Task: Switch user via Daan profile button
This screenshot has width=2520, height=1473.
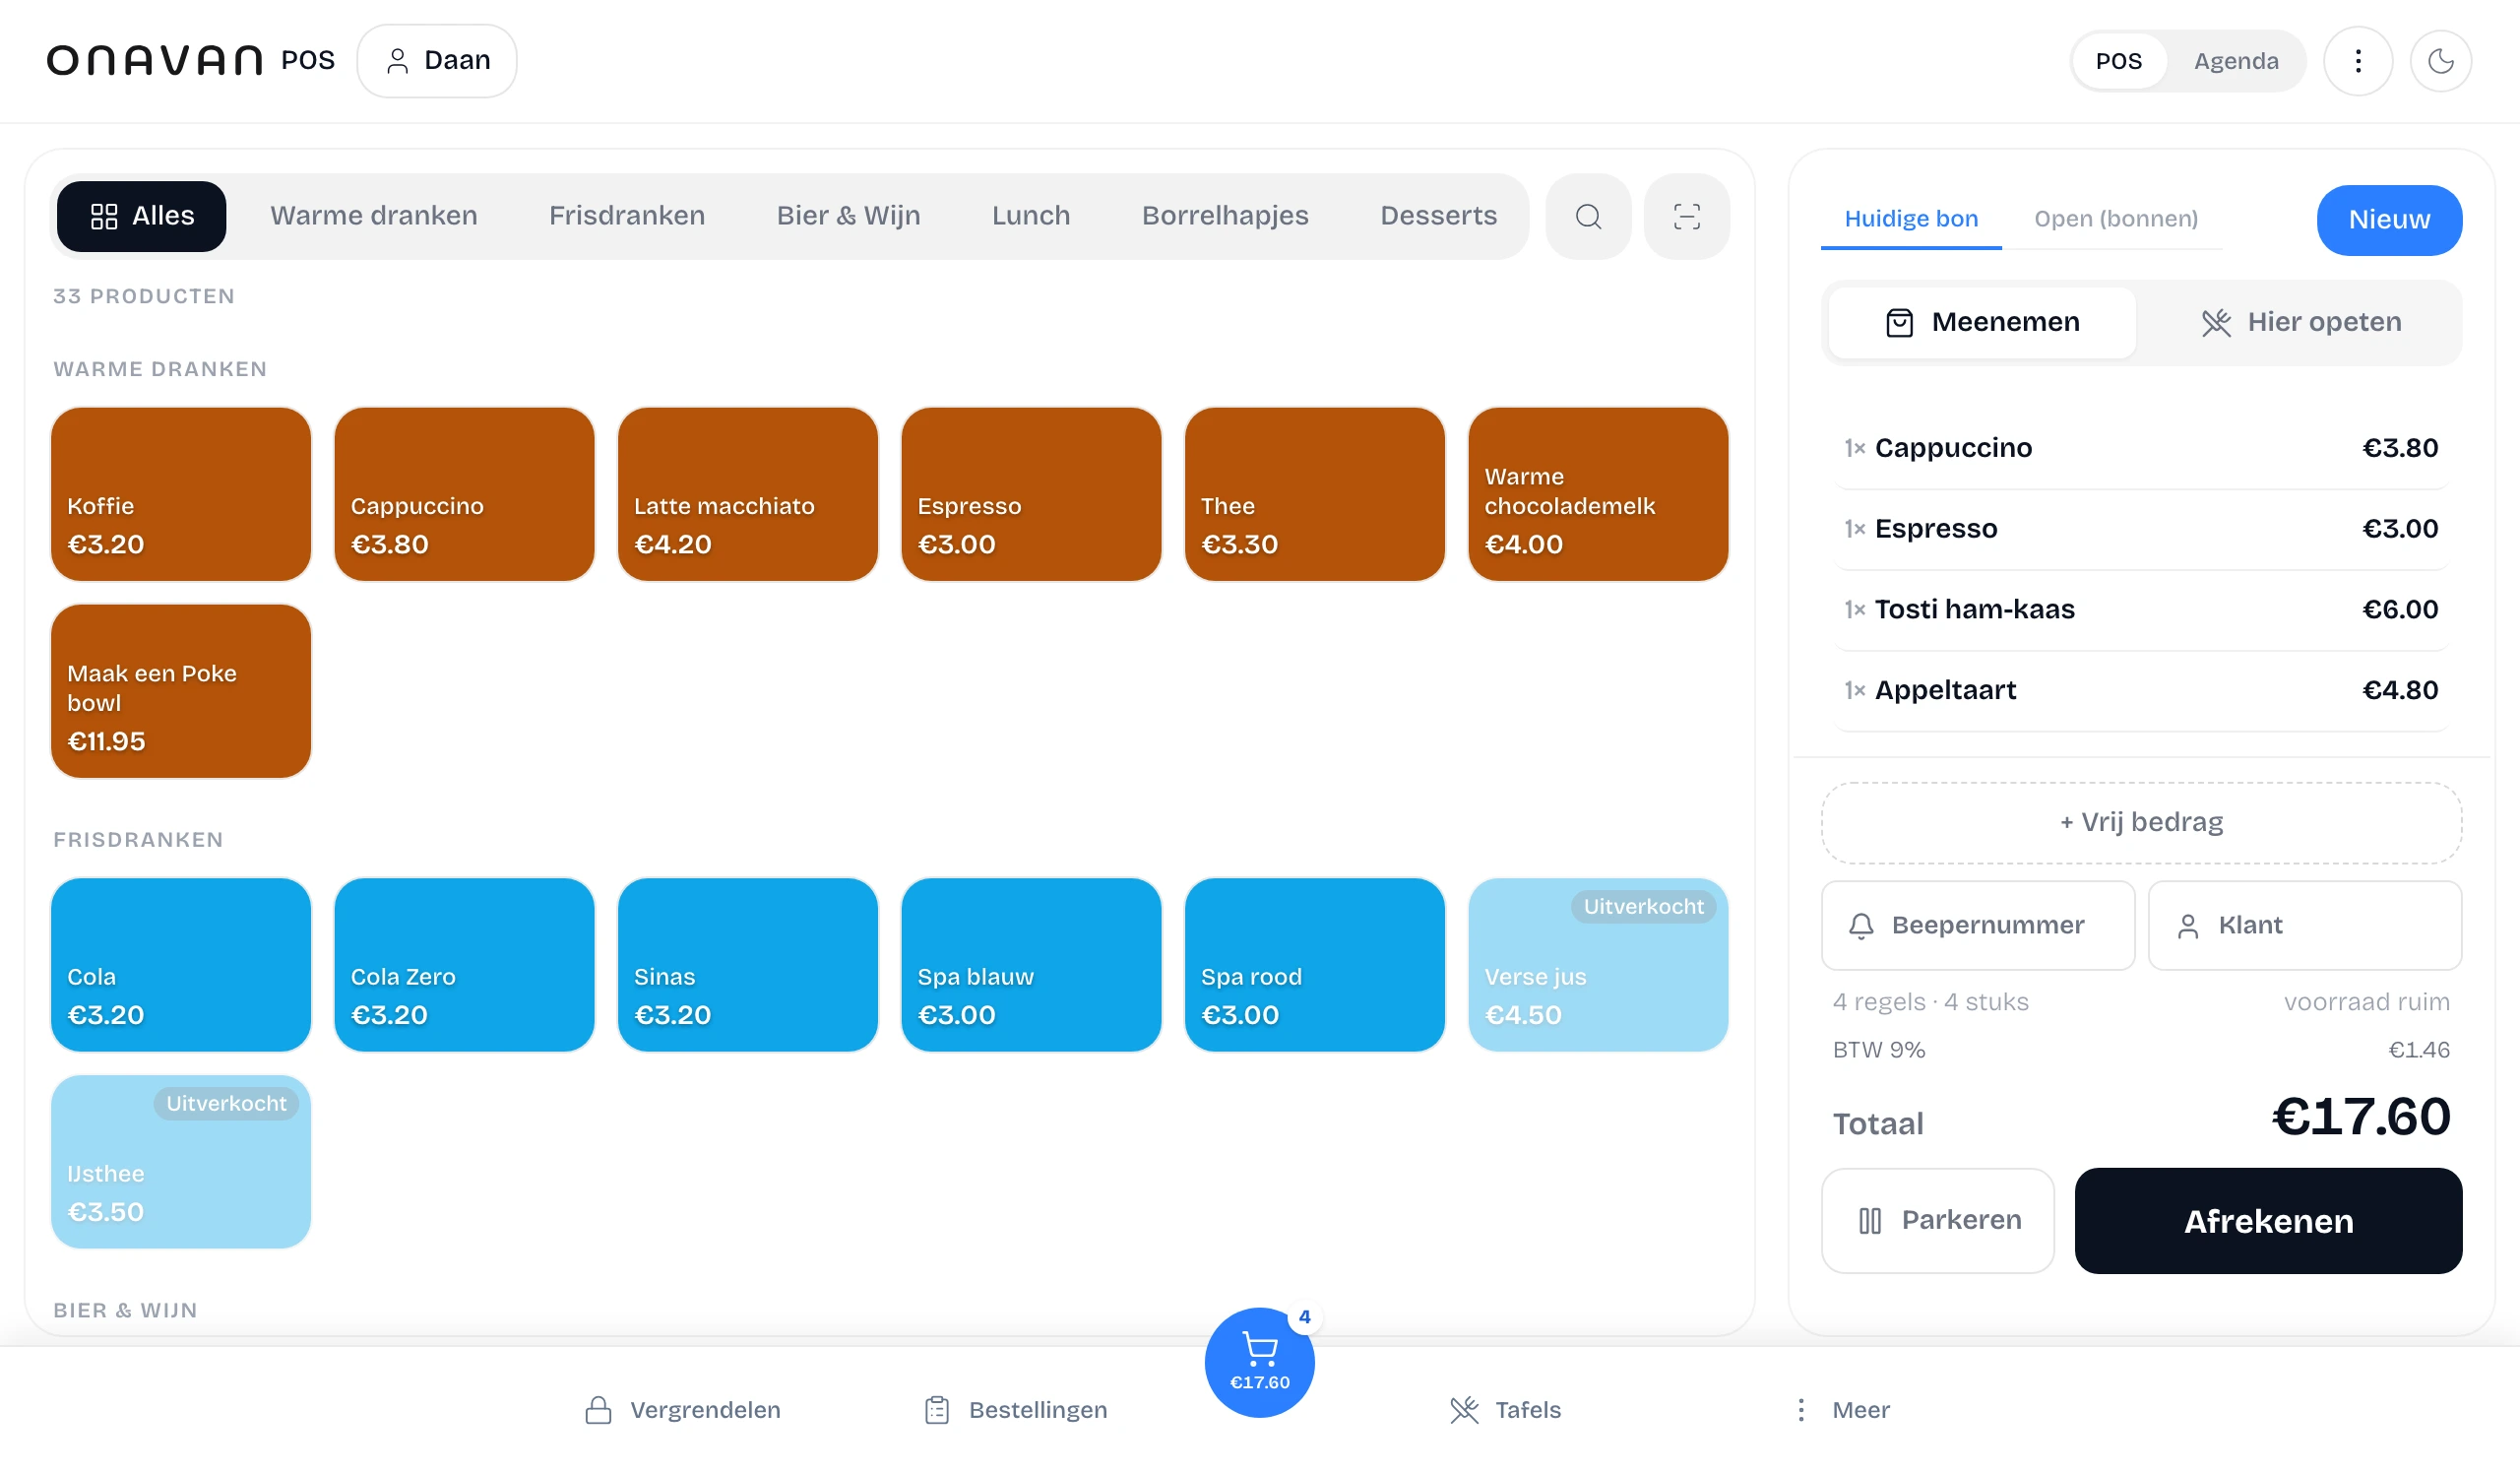Action: pyautogui.click(x=437, y=61)
